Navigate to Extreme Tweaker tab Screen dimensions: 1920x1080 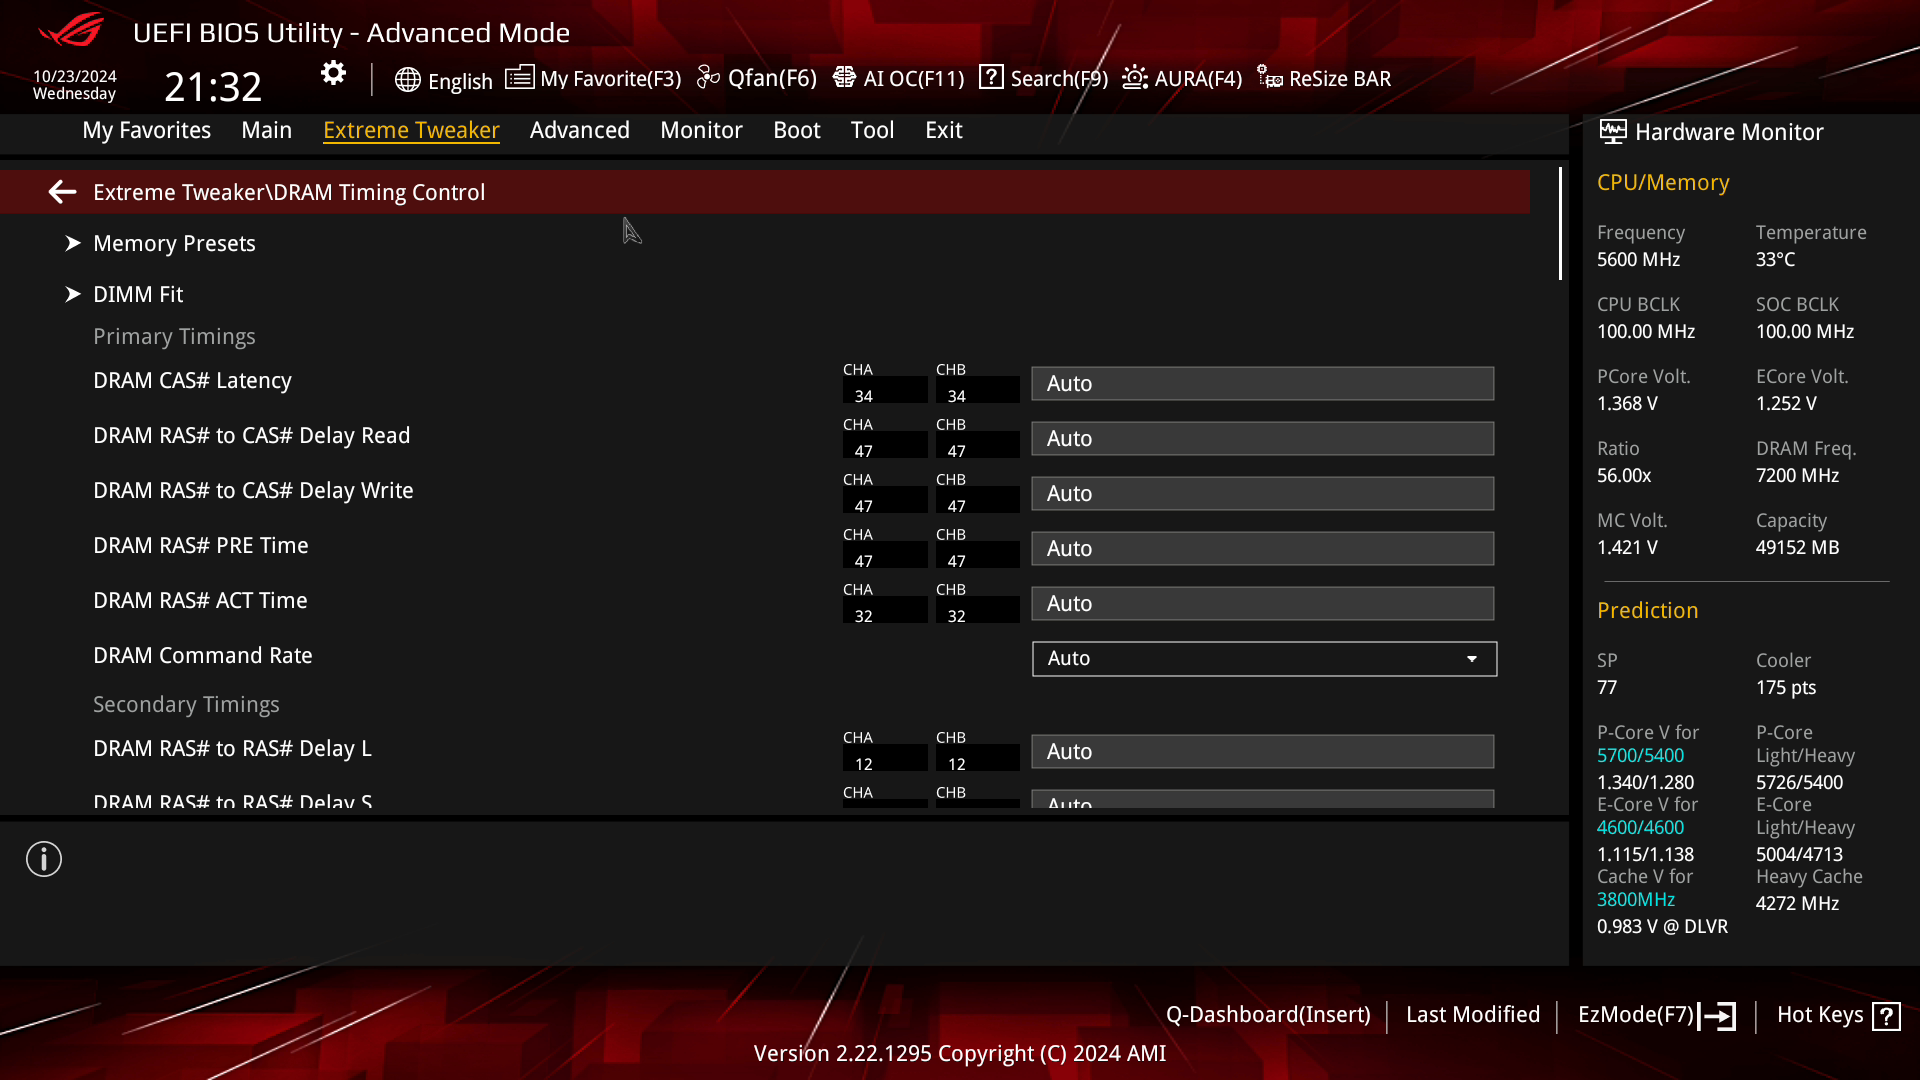[411, 129]
